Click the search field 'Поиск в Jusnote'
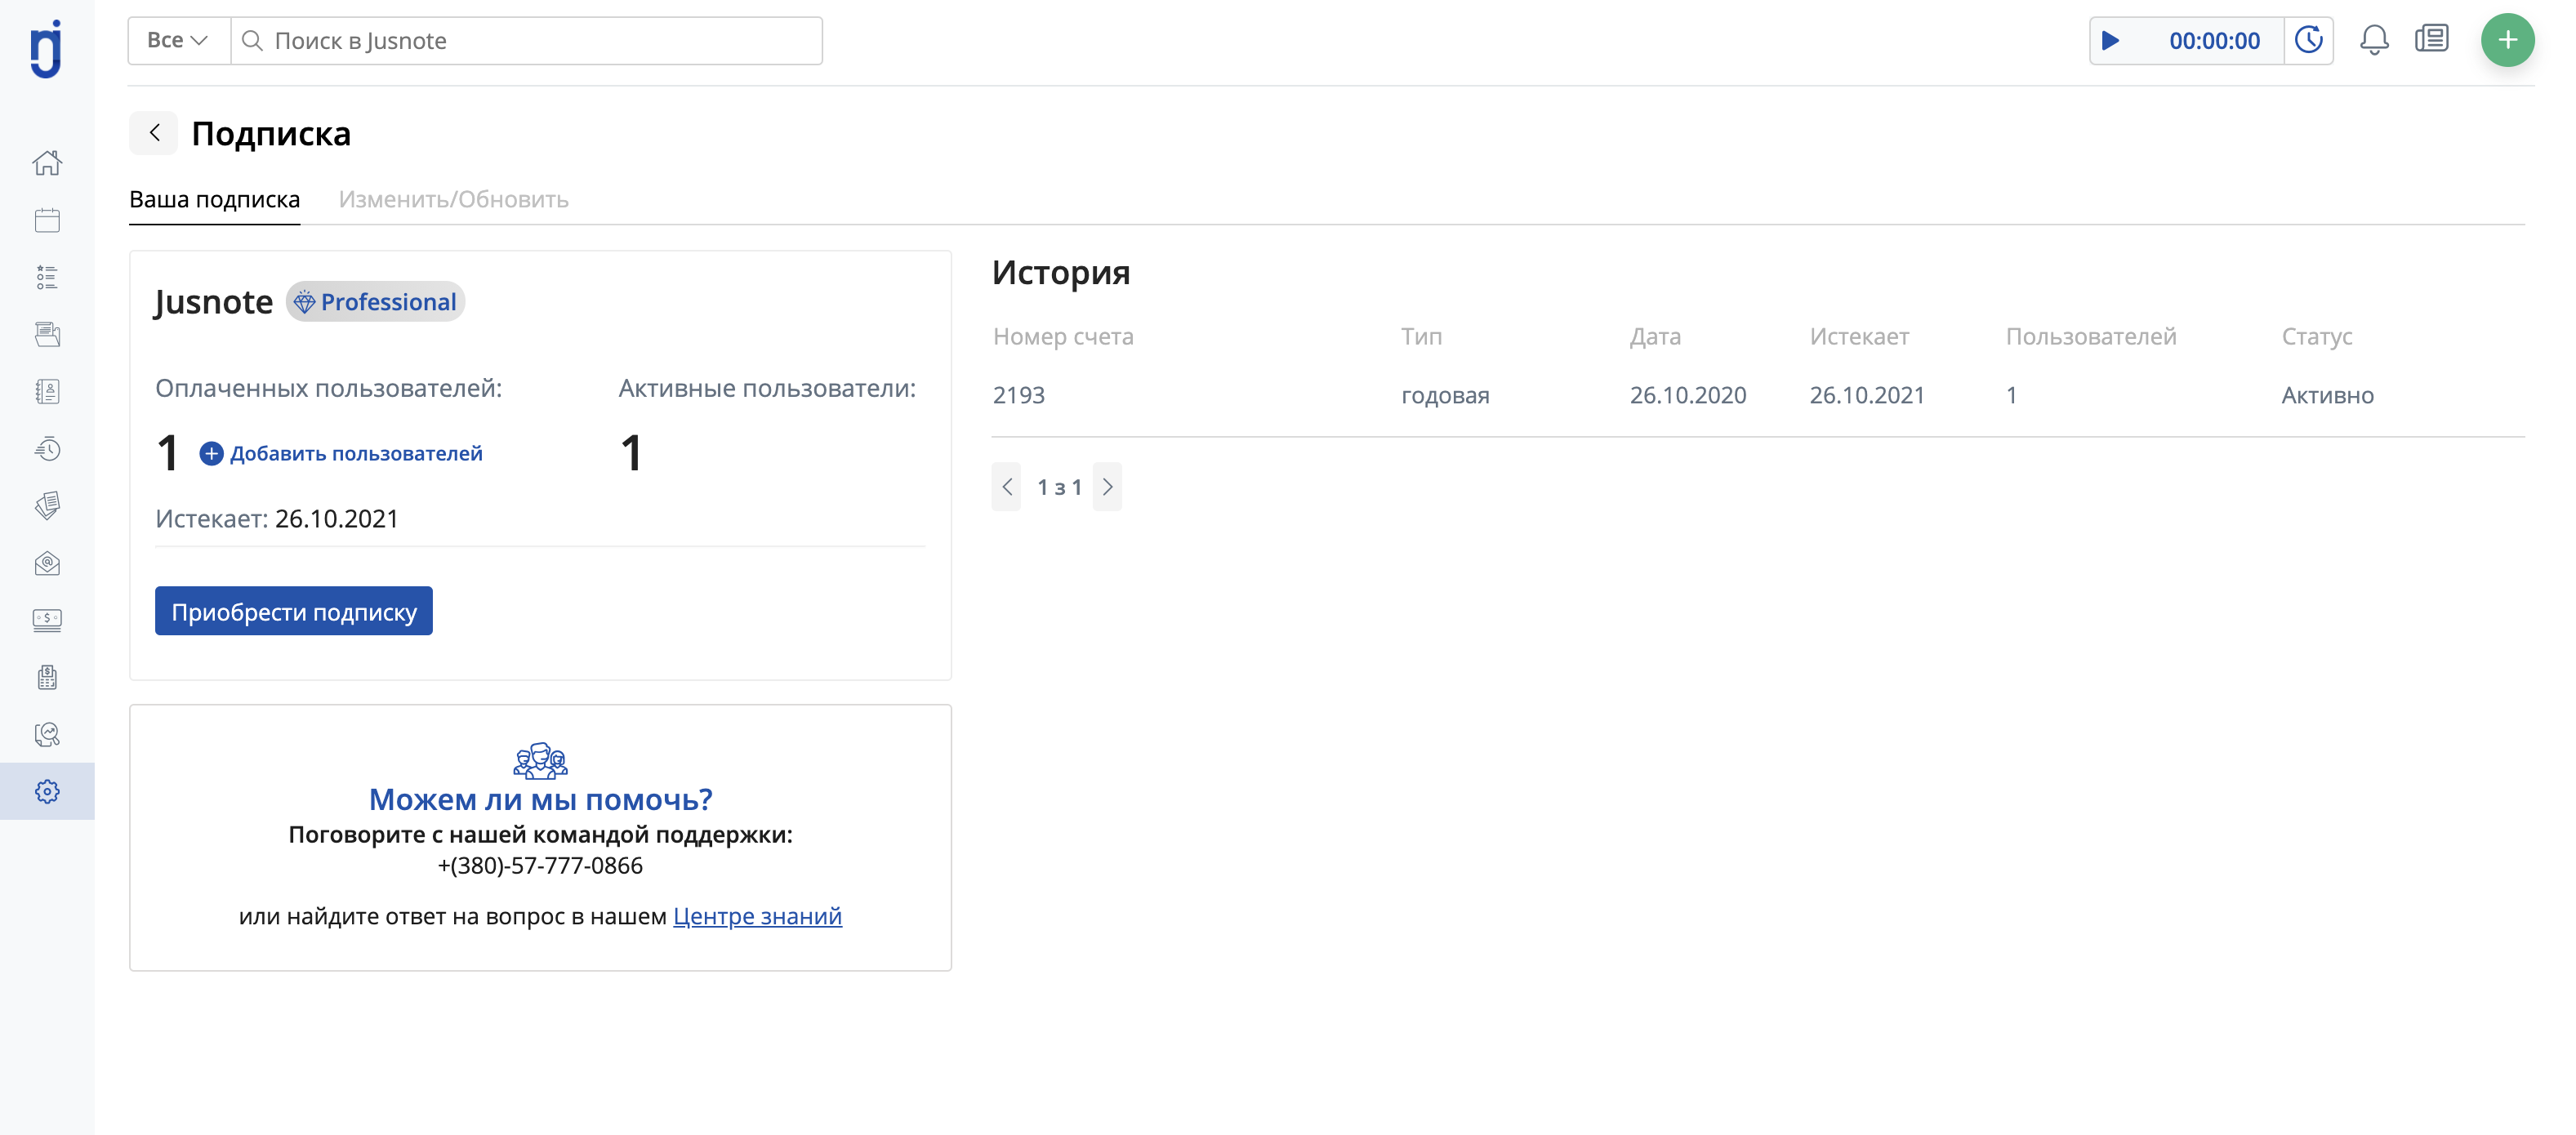Viewport: 2576px width, 1135px height. pos(527,40)
